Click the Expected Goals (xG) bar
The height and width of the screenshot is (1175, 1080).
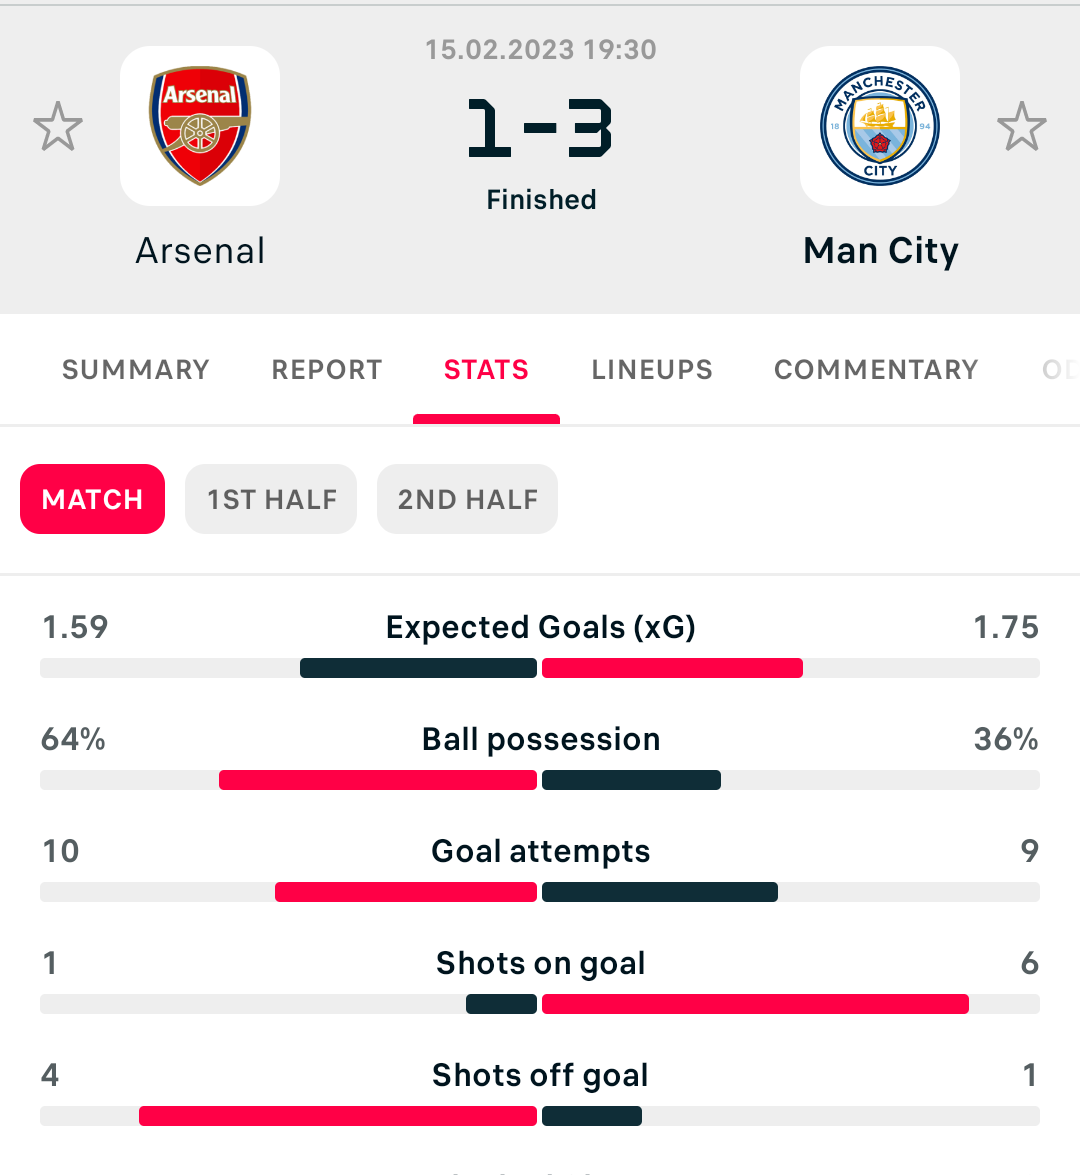(x=540, y=668)
